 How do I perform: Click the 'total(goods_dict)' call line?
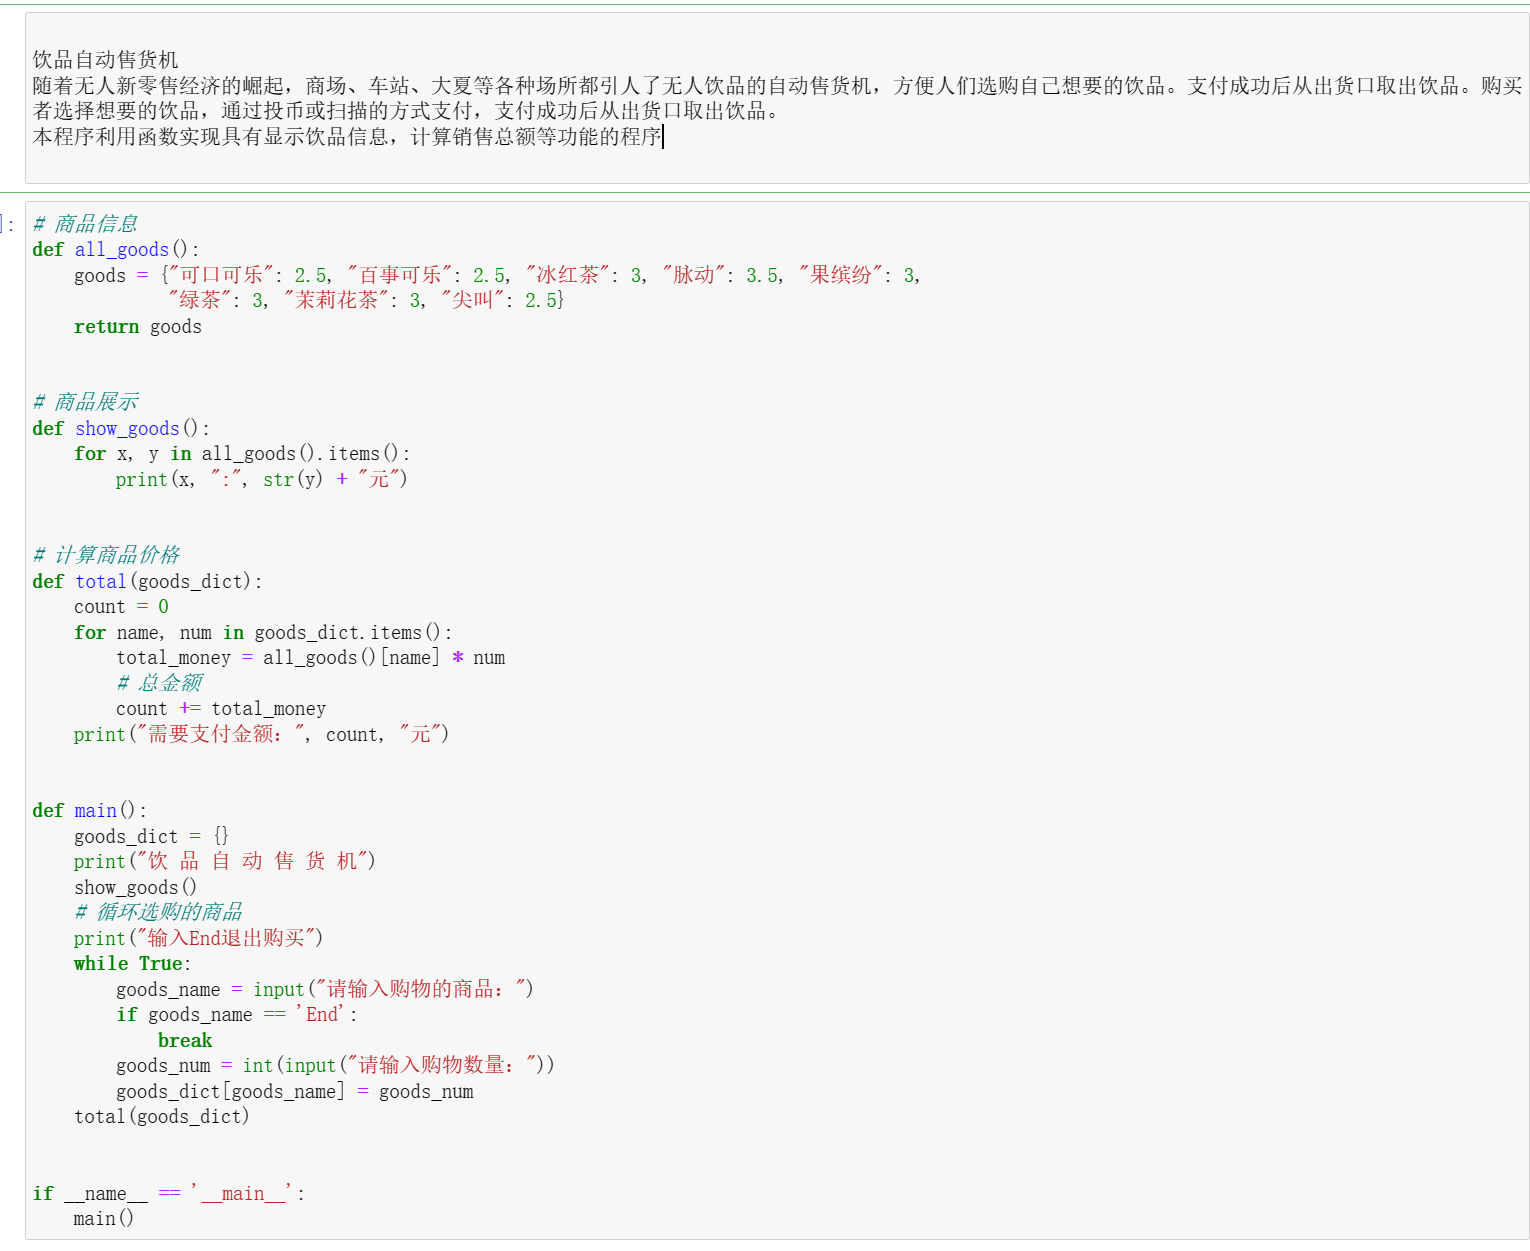161,1117
